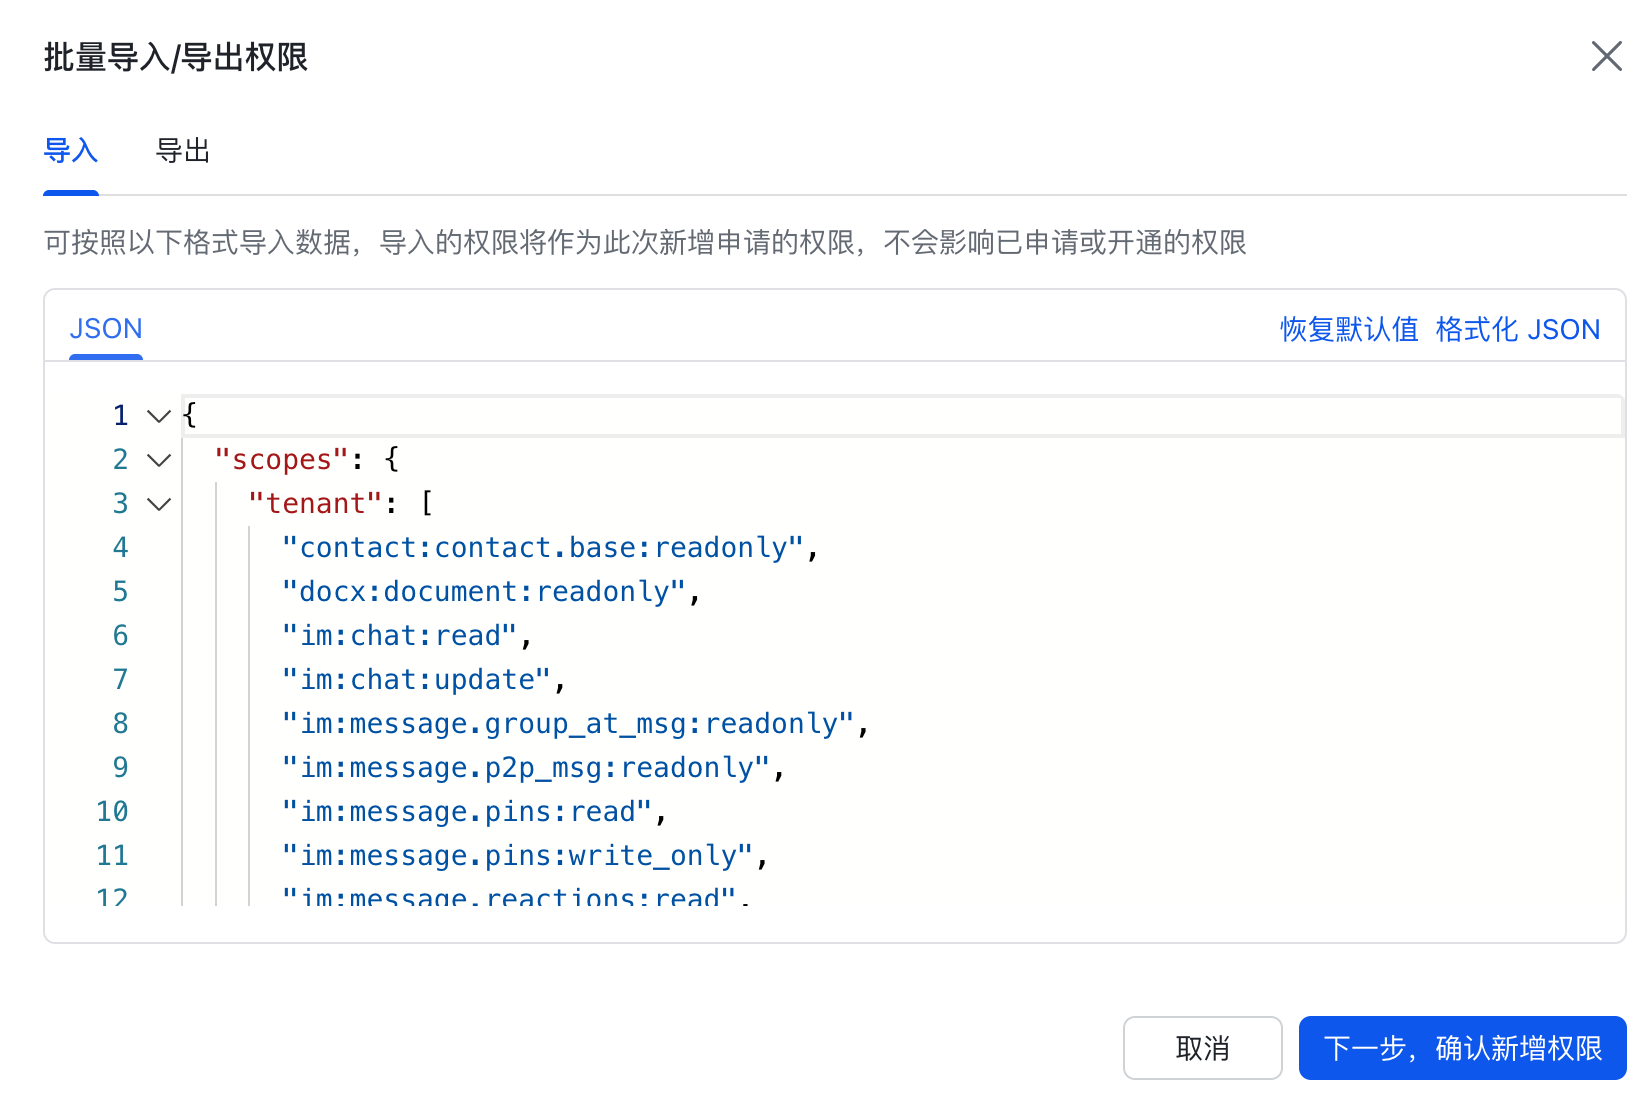Screen dimensions: 1652x1108
Task: Place cursor in im:chat:update line
Action: [x=416, y=680]
